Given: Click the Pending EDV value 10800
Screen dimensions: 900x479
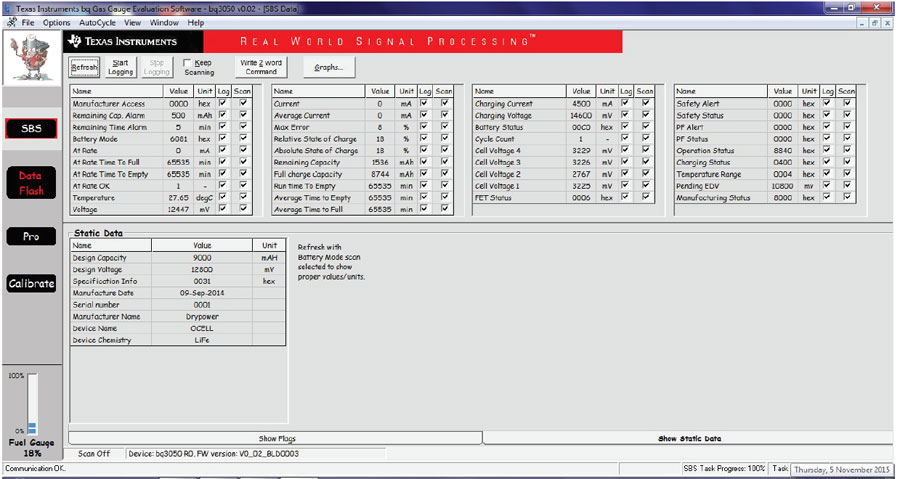Looking at the screenshot, I should (x=782, y=186).
